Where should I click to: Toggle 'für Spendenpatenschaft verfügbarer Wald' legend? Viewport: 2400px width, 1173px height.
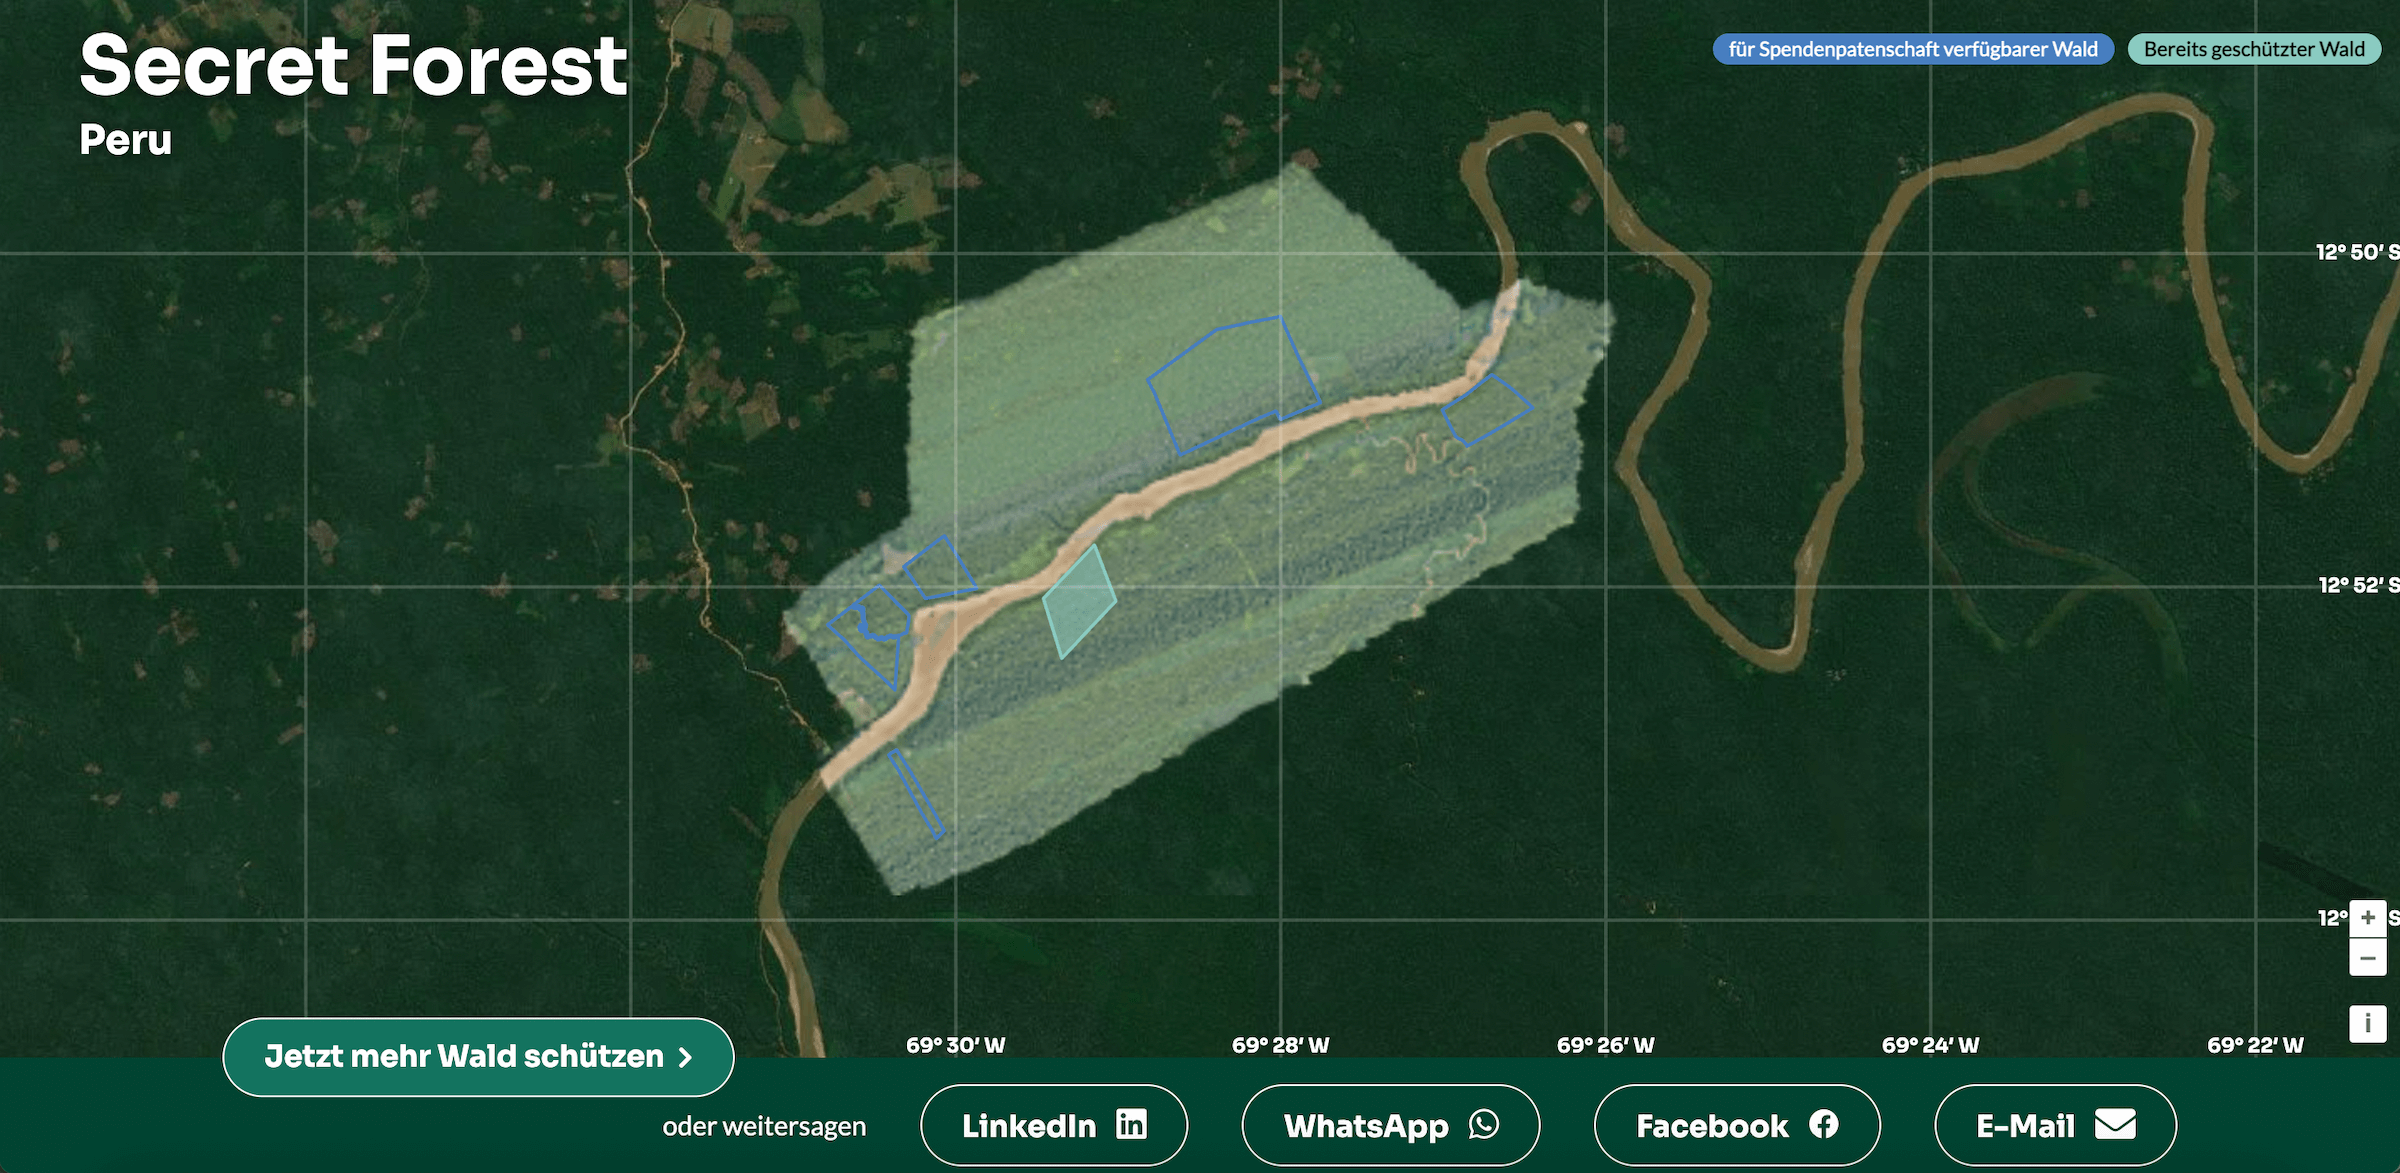click(x=1912, y=49)
